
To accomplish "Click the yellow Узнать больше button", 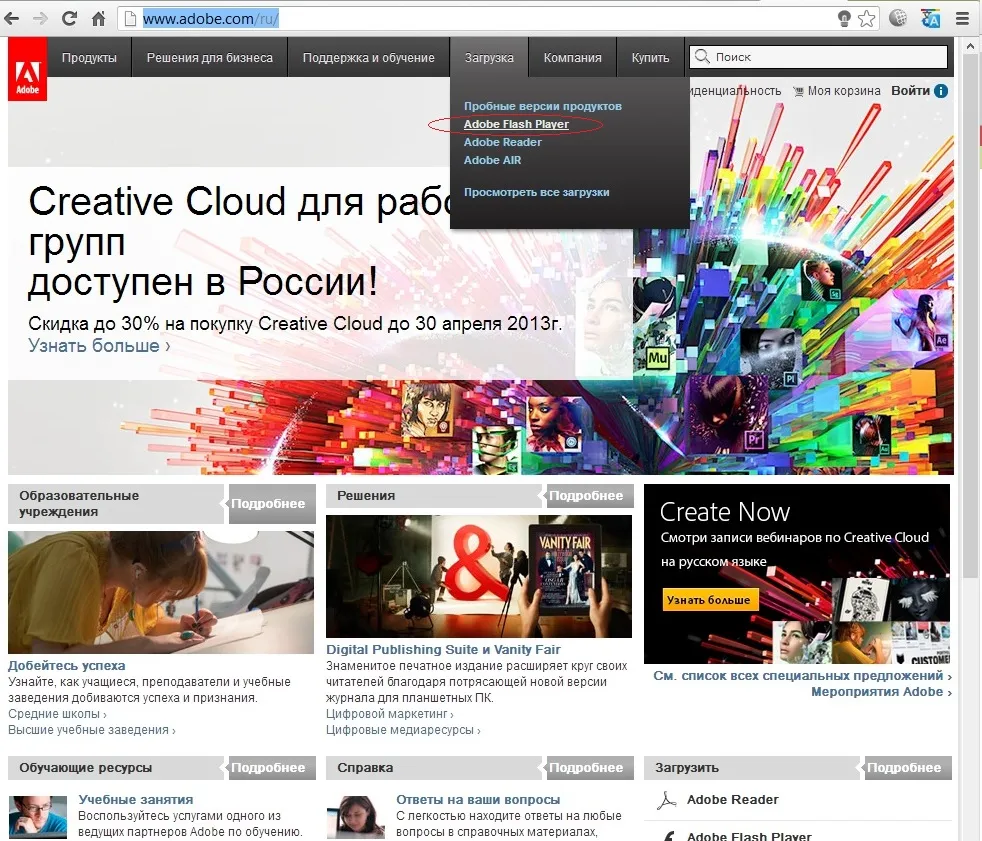I will tap(710, 600).
